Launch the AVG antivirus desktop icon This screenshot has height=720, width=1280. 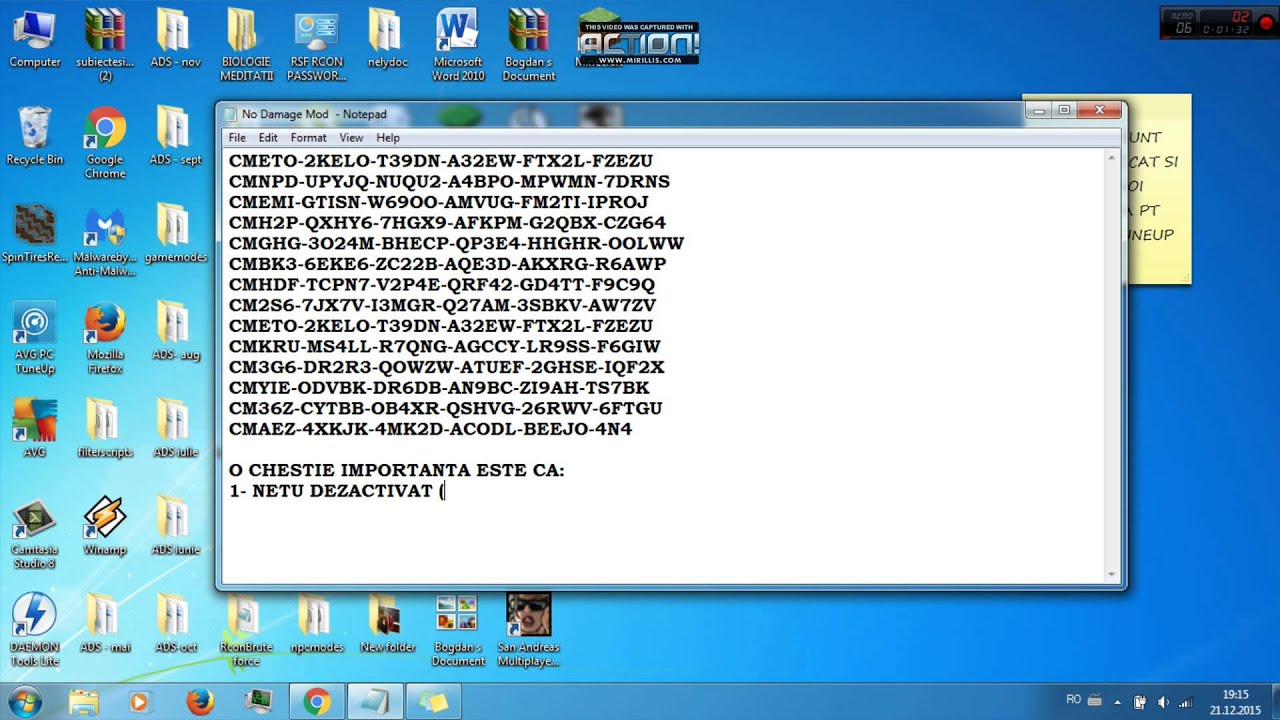tap(34, 429)
